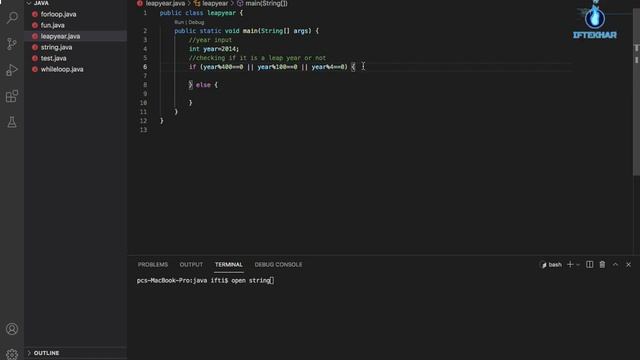Viewport: 640px width, 360px height.
Task: Open the Source Control view
Action: (12, 44)
